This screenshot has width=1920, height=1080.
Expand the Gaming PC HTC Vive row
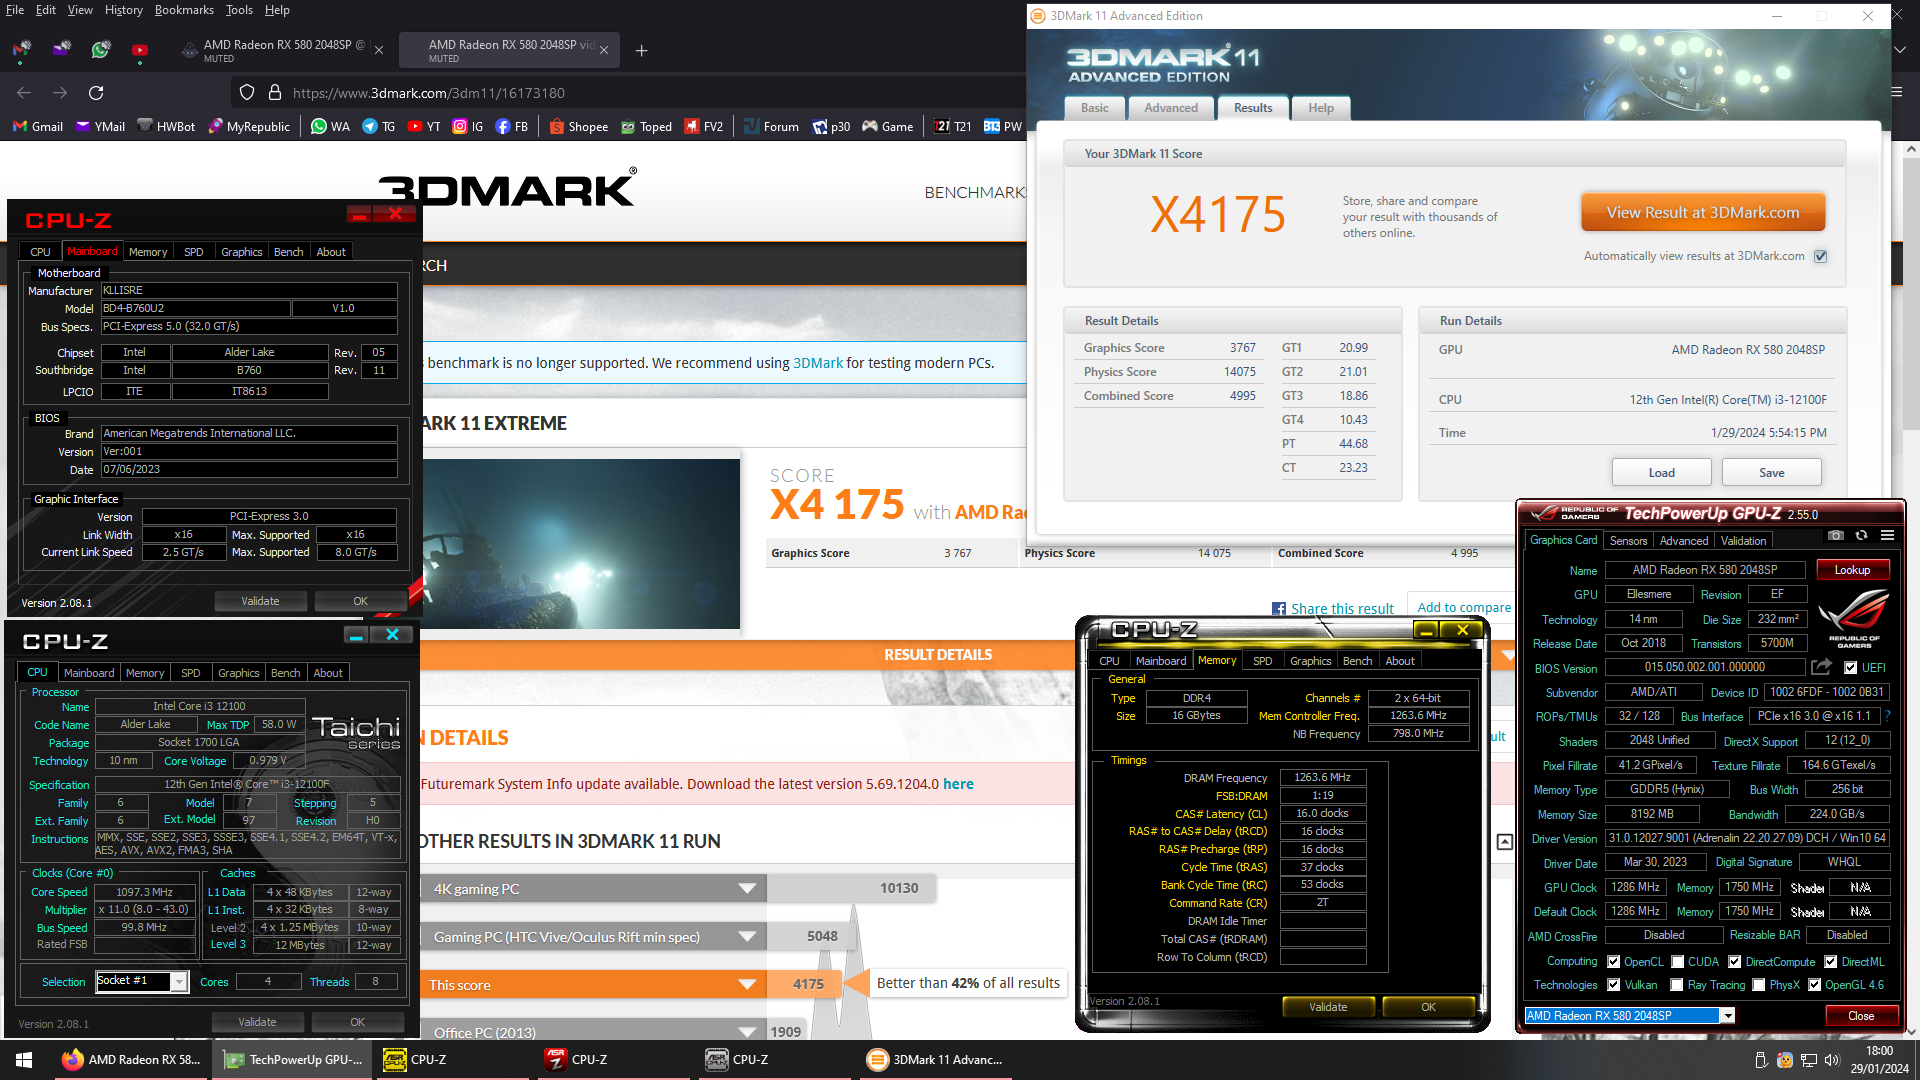(x=747, y=937)
